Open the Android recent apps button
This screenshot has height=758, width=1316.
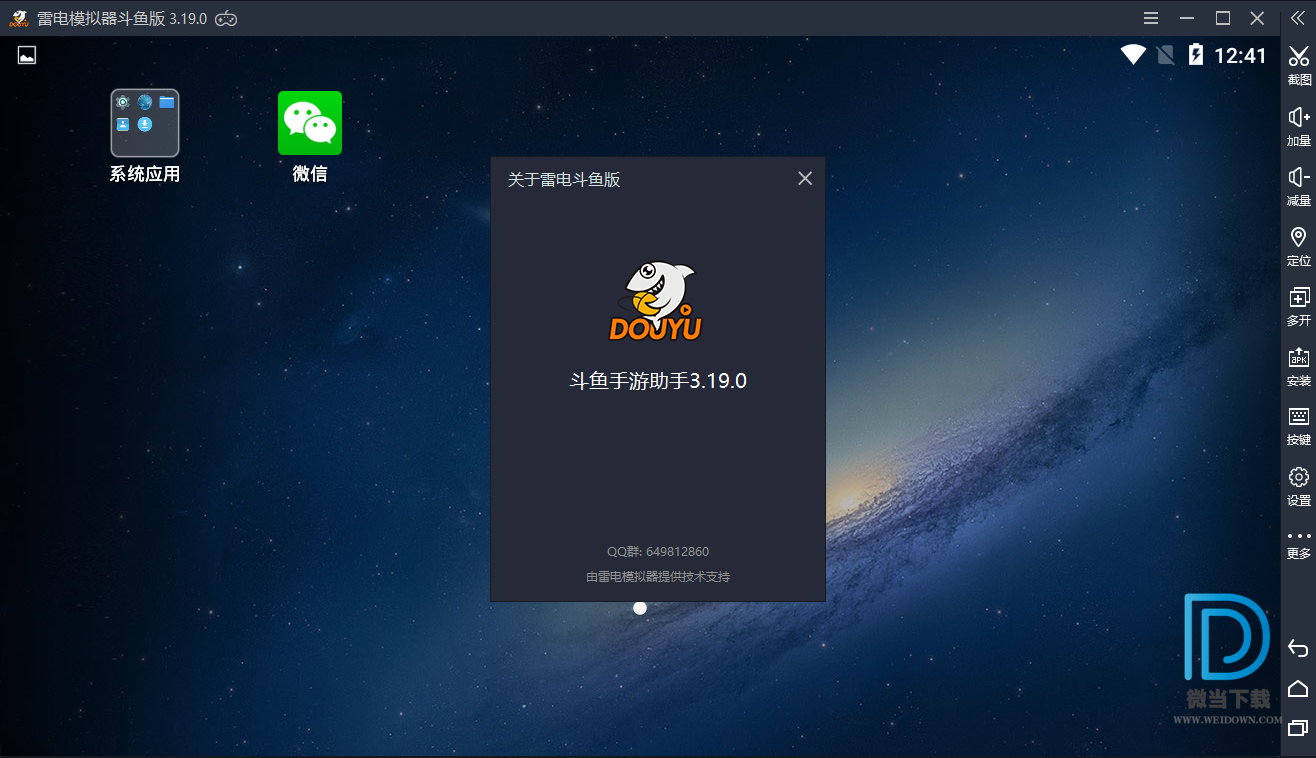pyautogui.click(x=1298, y=728)
